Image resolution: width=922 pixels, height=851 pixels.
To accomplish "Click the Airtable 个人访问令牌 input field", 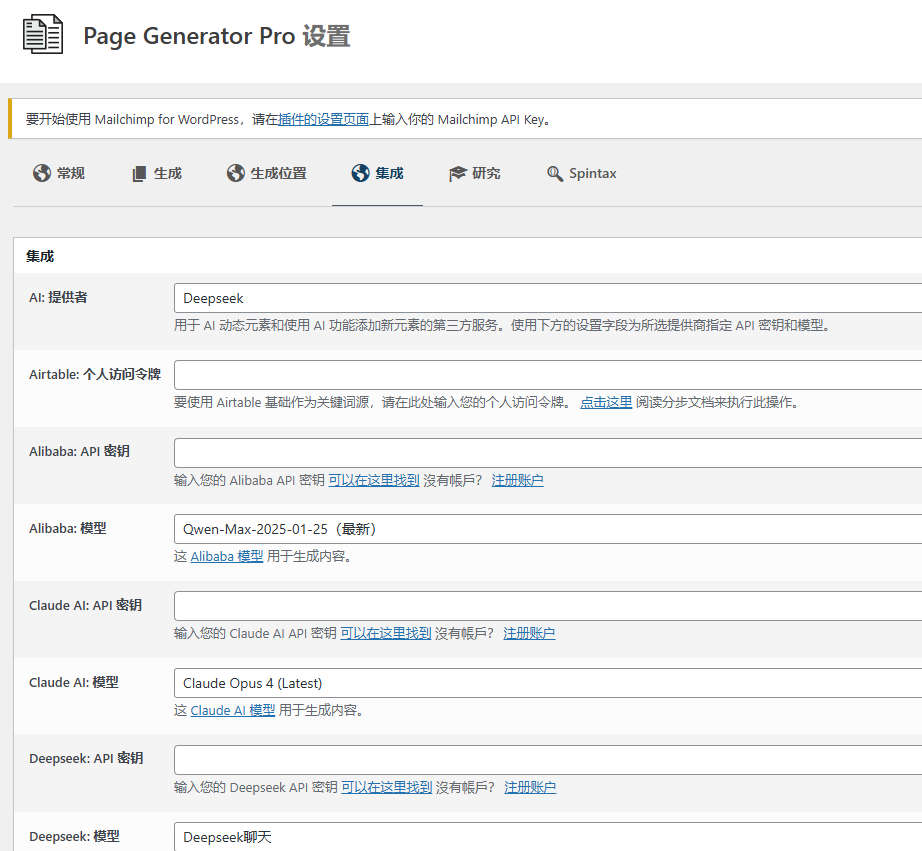I will tap(548, 375).
